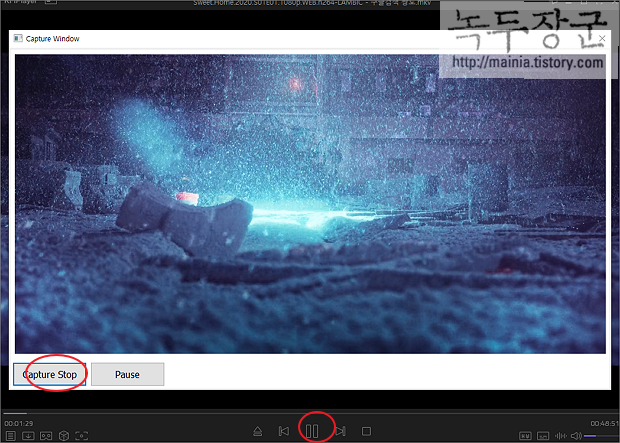Click the screen capture frame icon

click(81, 436)
